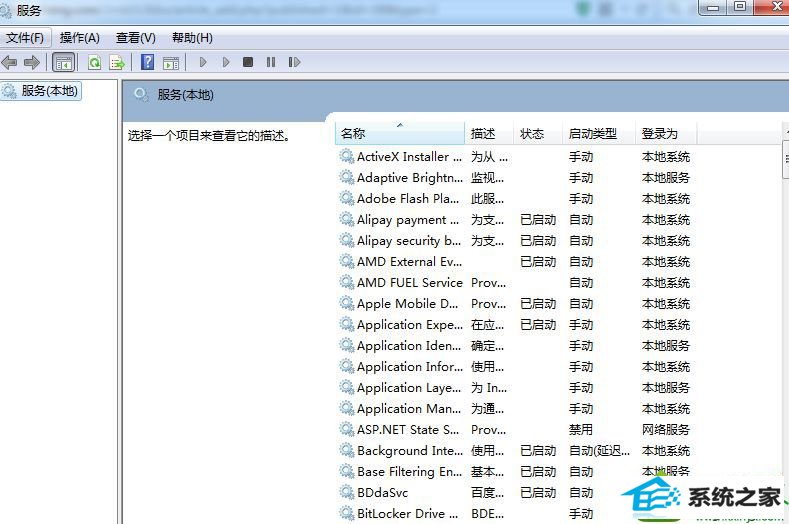Image resolution: width=789 pixels, height=524 pixels.
Task: Select the BitLocker Drive service name
Action: click(408, 514)
